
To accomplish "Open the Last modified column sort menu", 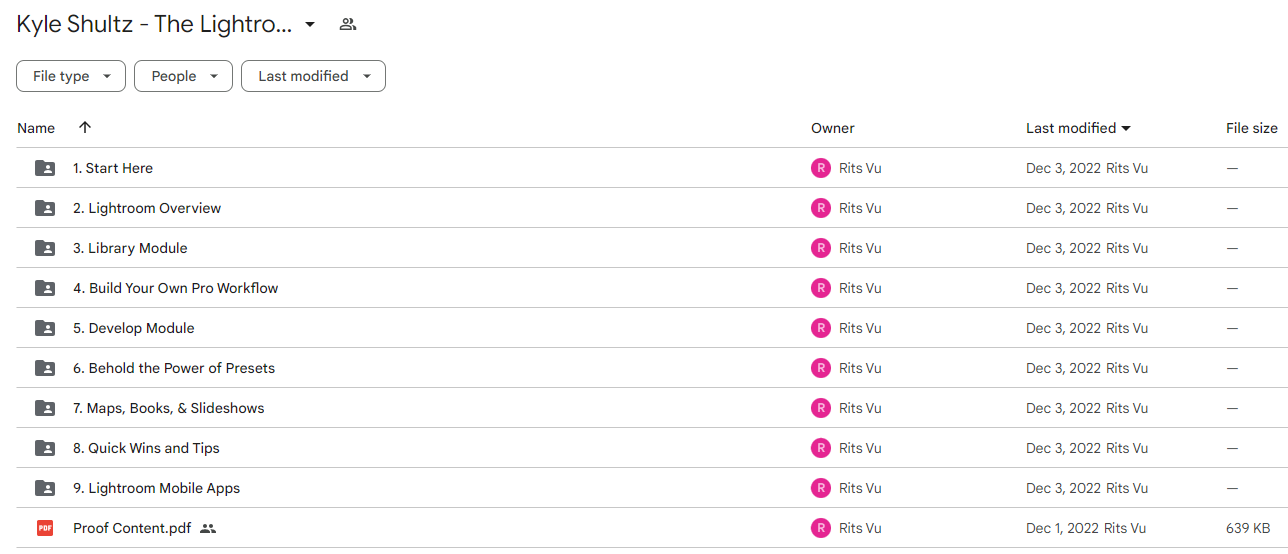I will (x=1078, y=128).
